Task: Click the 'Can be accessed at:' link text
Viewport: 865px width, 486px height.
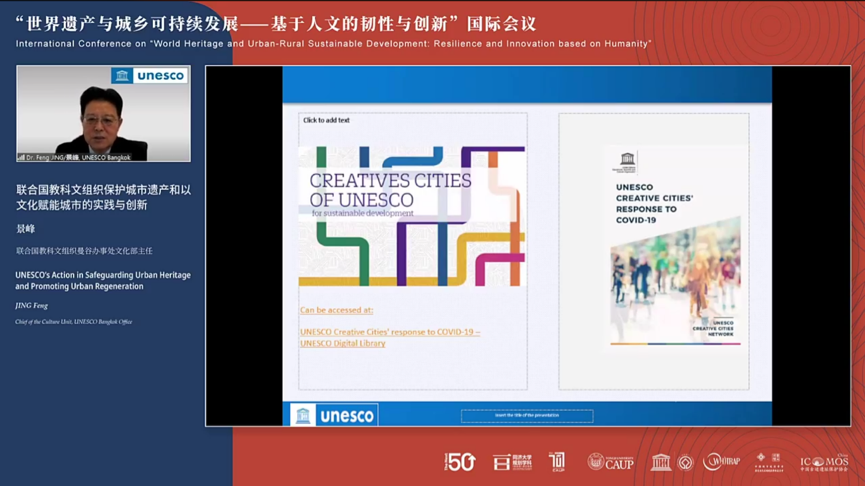Action: pos(337,310)
